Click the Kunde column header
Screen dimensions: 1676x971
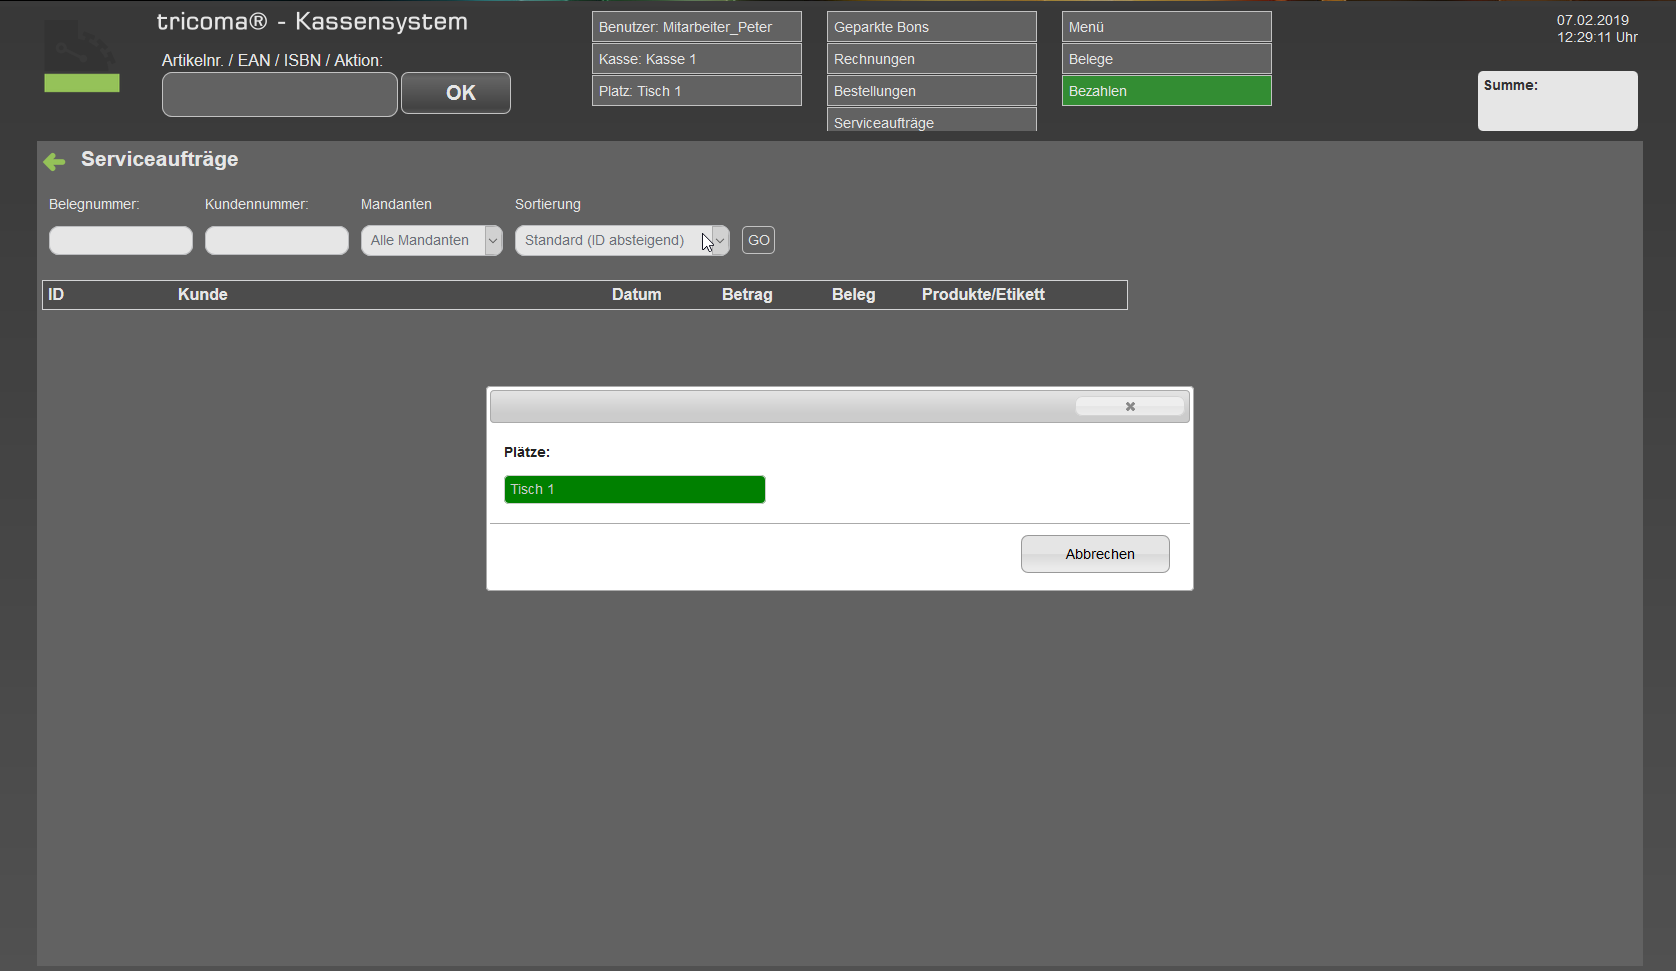click(203, 294)
